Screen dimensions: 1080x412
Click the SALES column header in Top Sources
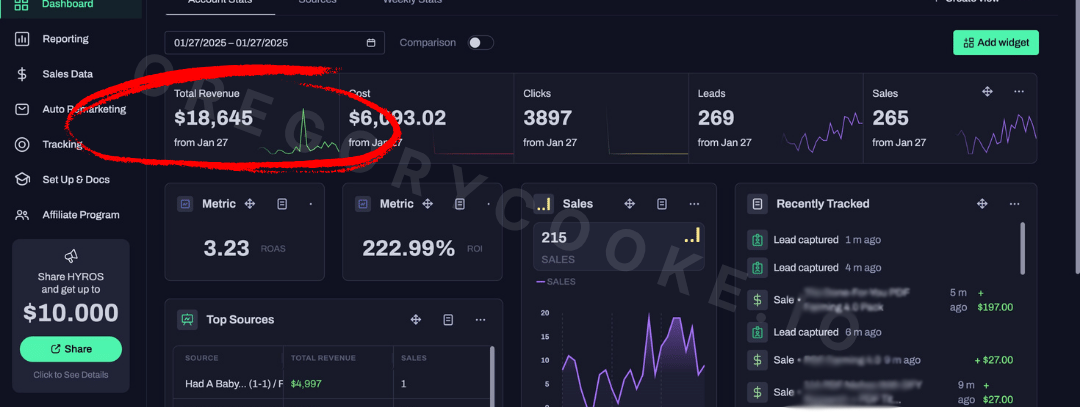coord(413,358)
